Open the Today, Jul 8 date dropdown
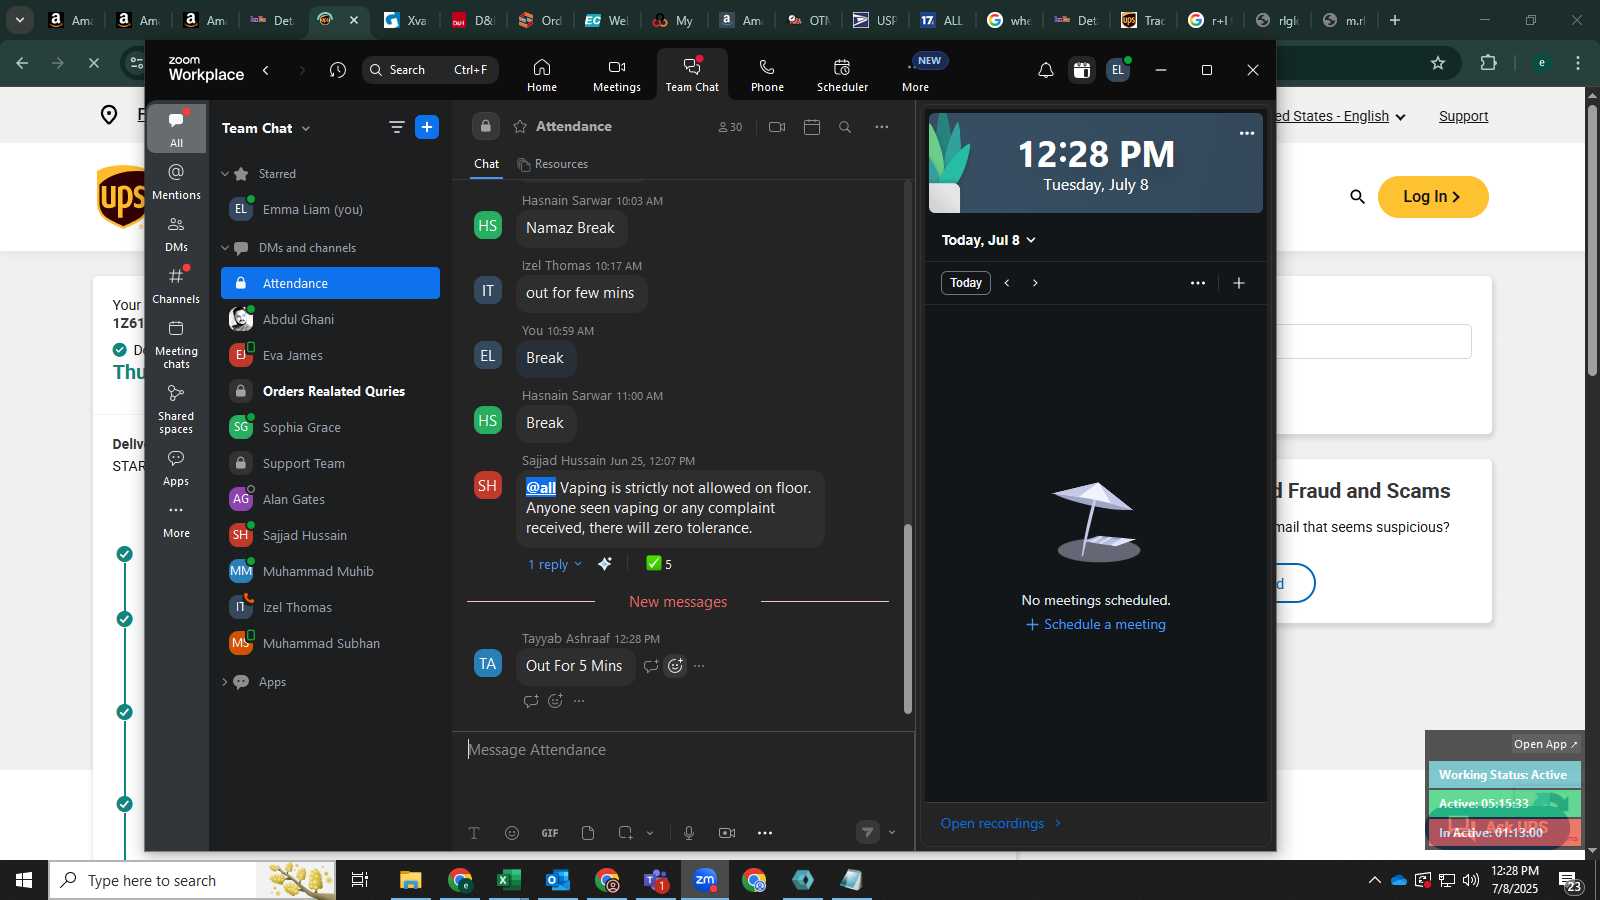 (988, 240)
